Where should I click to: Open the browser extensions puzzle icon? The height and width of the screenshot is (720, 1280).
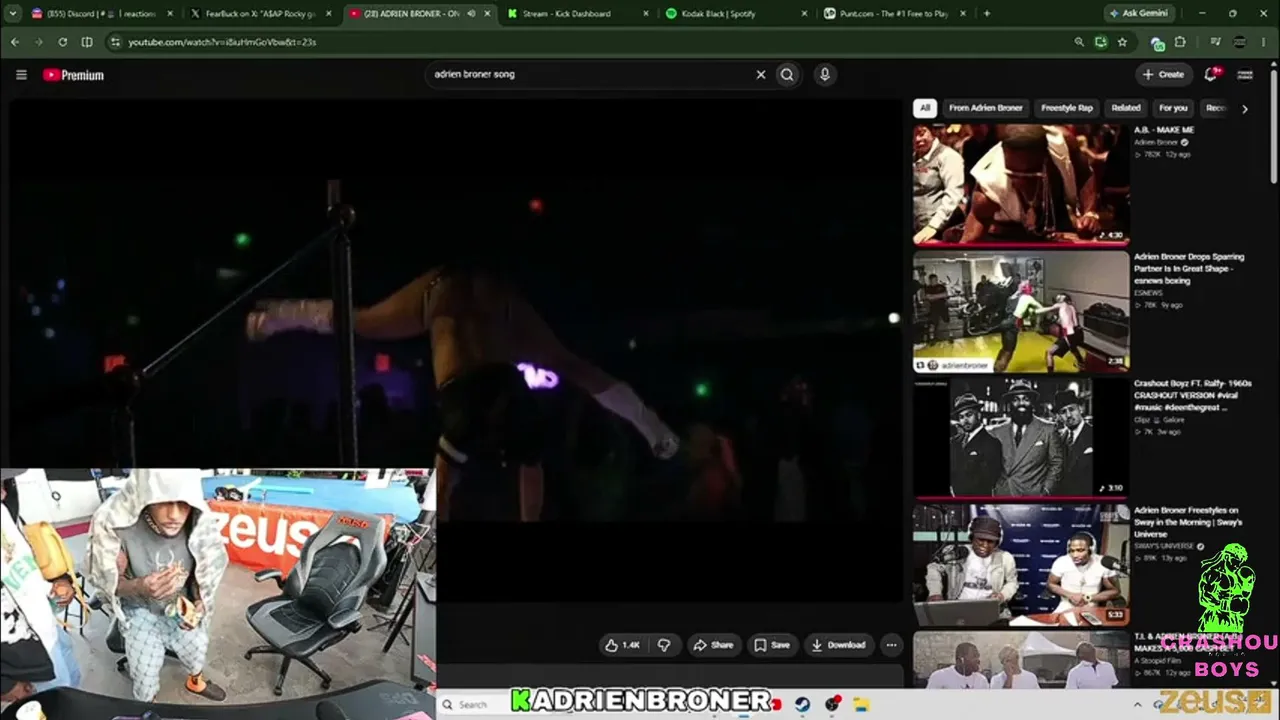pos(1180,42)
